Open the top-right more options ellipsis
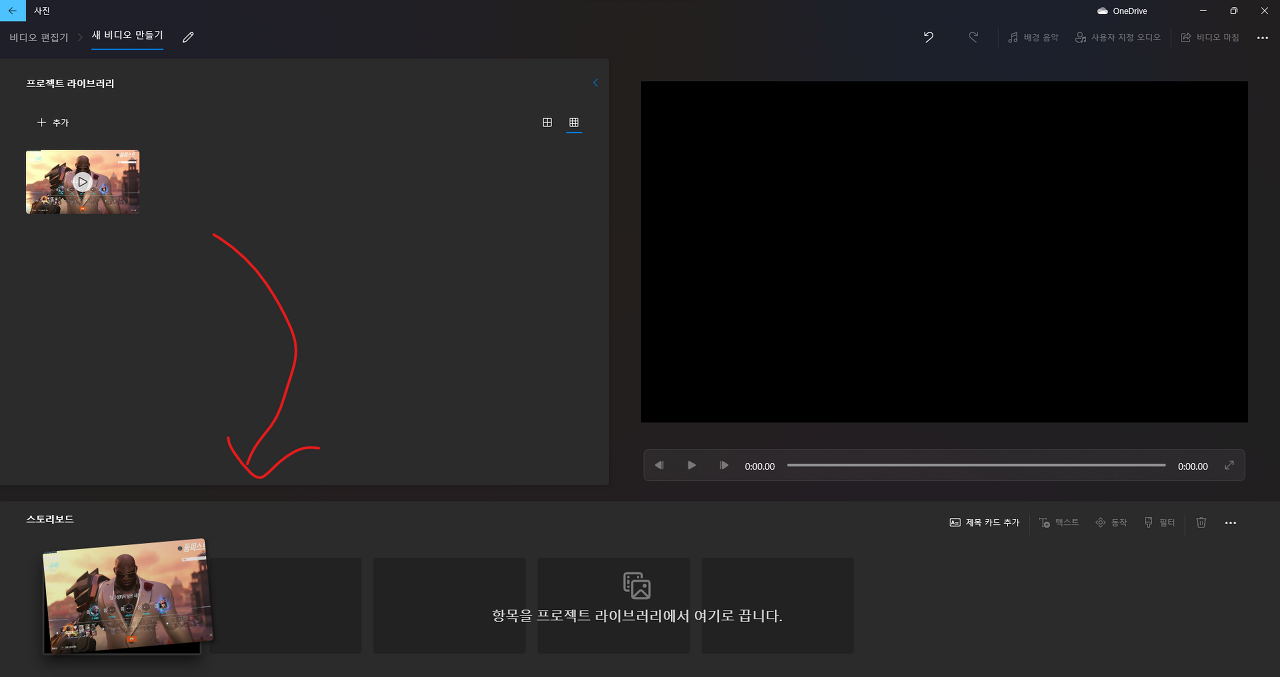 pyautogui.click(x=1262, y=37)
